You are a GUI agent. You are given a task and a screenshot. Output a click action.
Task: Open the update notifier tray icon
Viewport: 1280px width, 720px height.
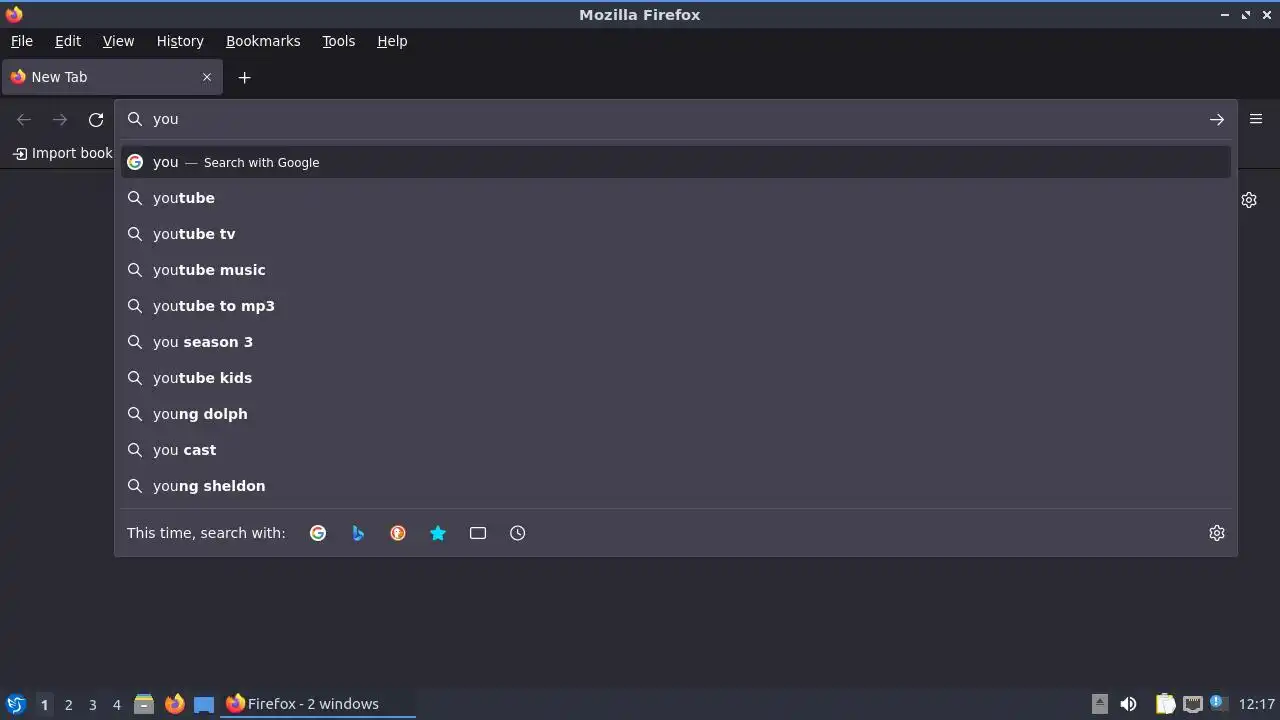point(1218,704)
